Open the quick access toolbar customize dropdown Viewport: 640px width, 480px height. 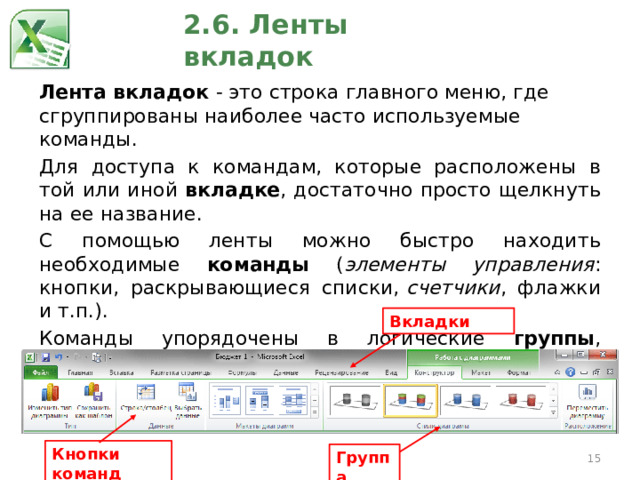[x=110, y=358]
